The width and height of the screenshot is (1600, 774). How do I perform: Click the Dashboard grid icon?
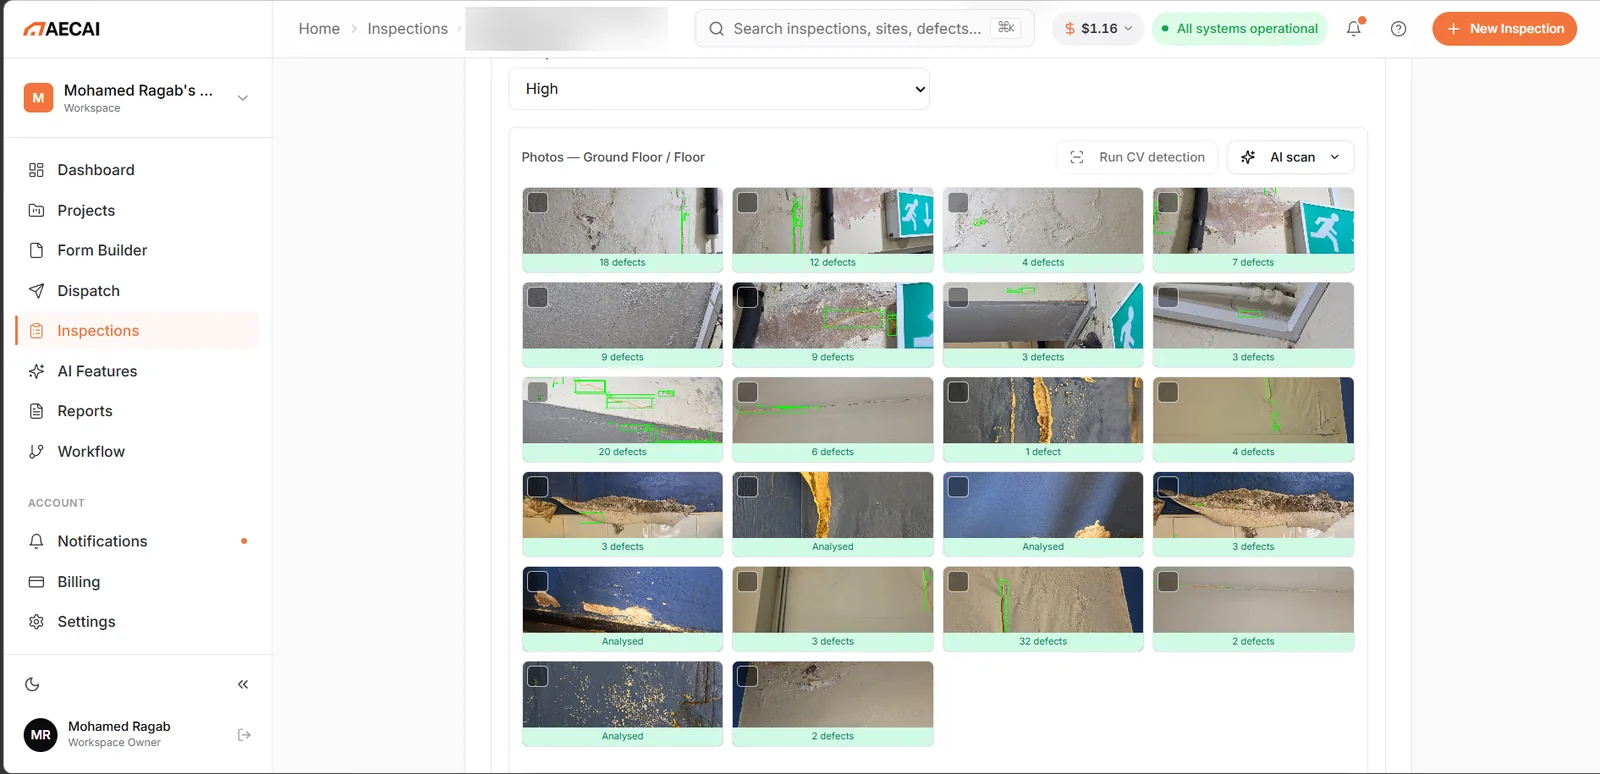(x=37, y=170)
